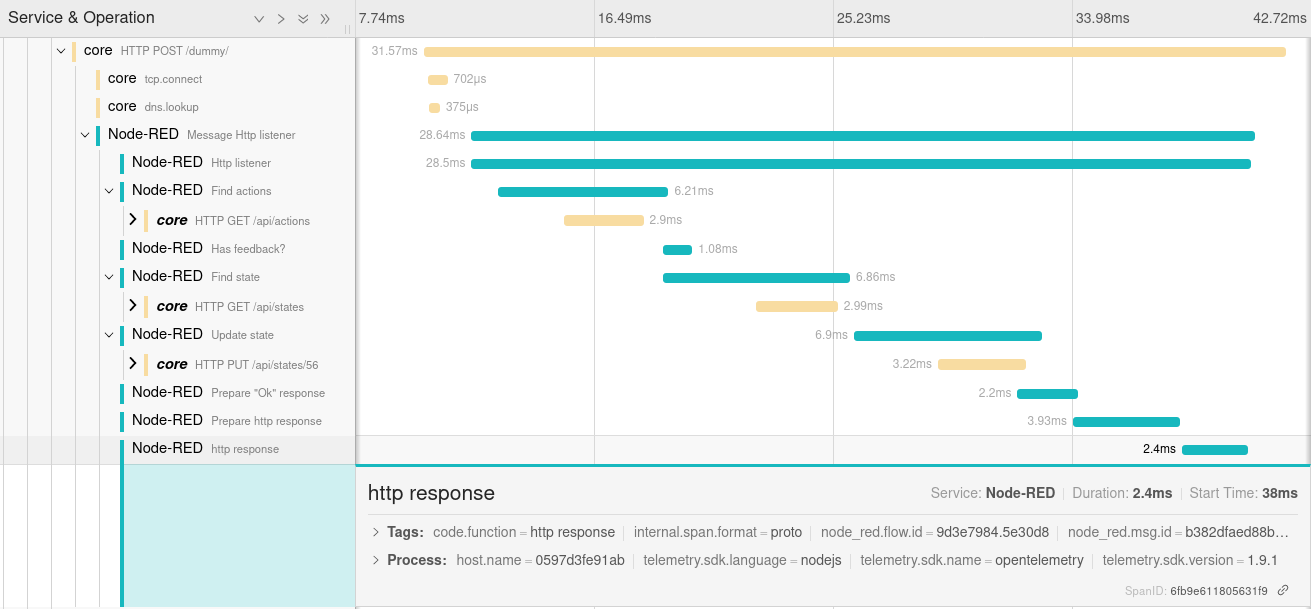Click the 375µs dns.lookup span bar
Screen dimensions: 1311x609
click(x=434, y=108)
